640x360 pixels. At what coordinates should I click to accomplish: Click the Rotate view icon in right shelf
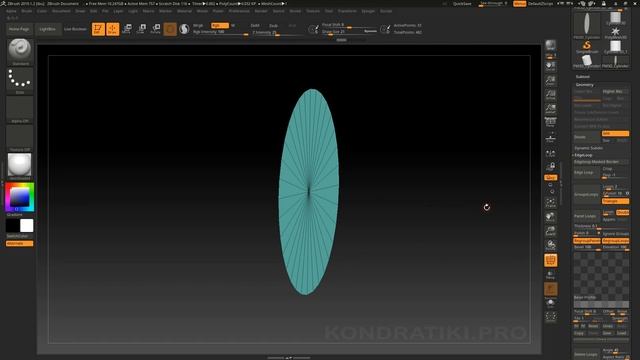coord(551,245)
